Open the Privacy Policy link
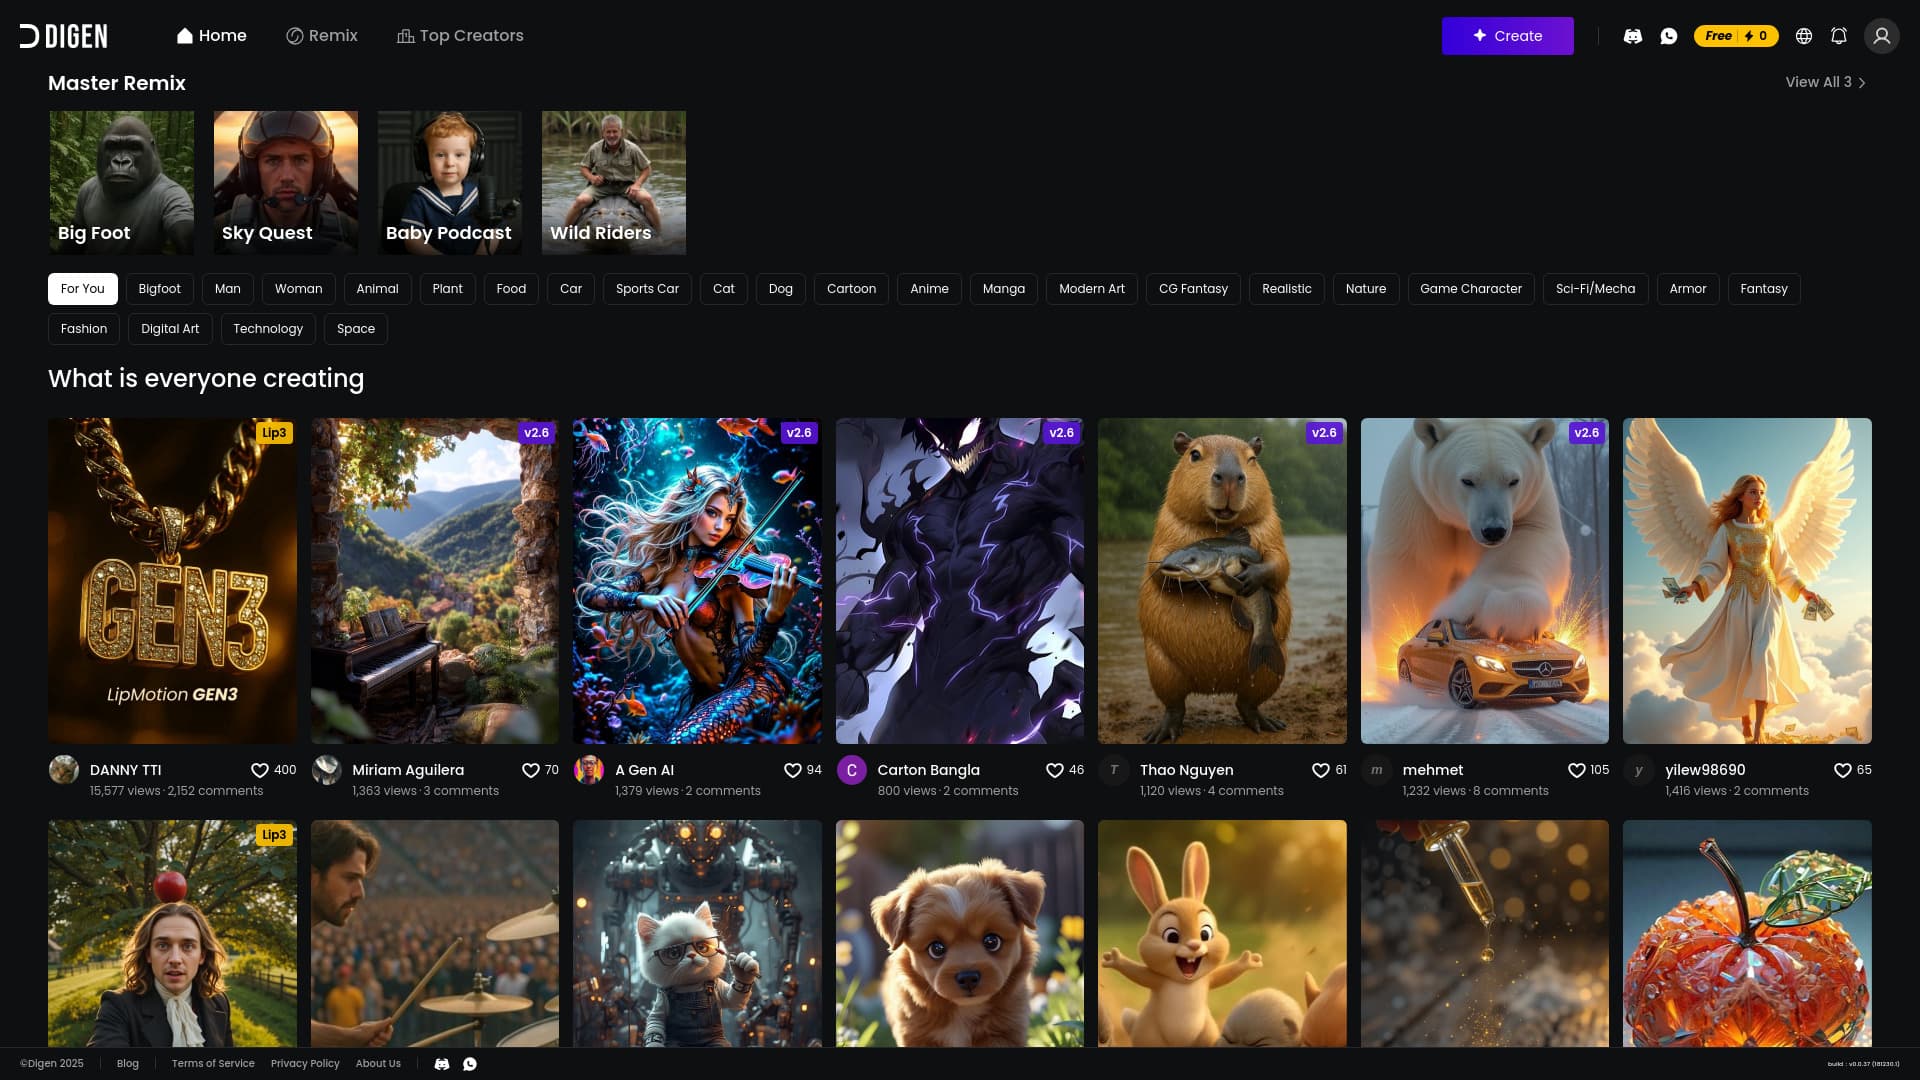 click(305, 1063)
